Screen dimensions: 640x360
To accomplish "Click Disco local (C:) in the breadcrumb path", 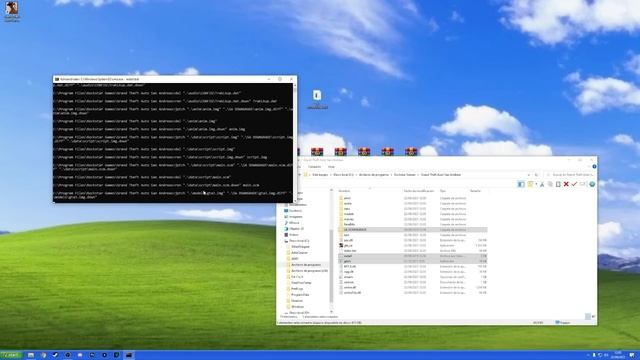I will (x=344, y=175).
